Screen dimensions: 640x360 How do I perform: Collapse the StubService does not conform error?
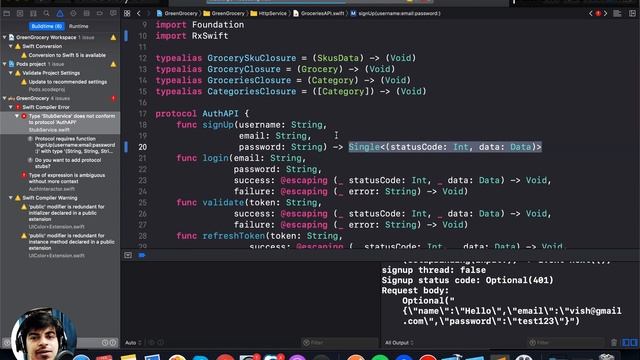[17, 116]
